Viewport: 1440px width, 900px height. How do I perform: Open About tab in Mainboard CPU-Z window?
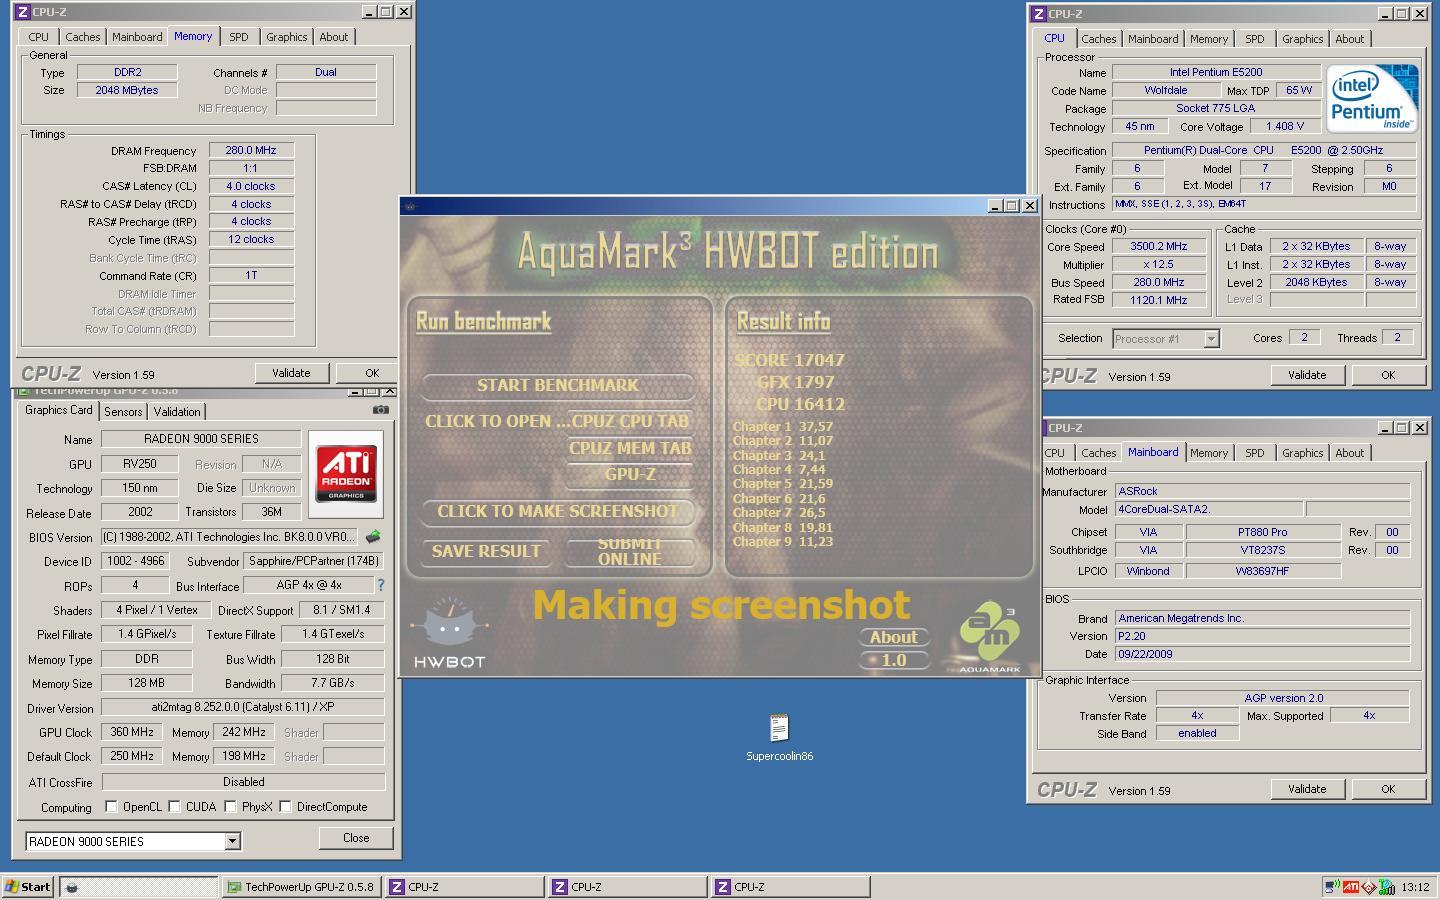point(1349,453)
